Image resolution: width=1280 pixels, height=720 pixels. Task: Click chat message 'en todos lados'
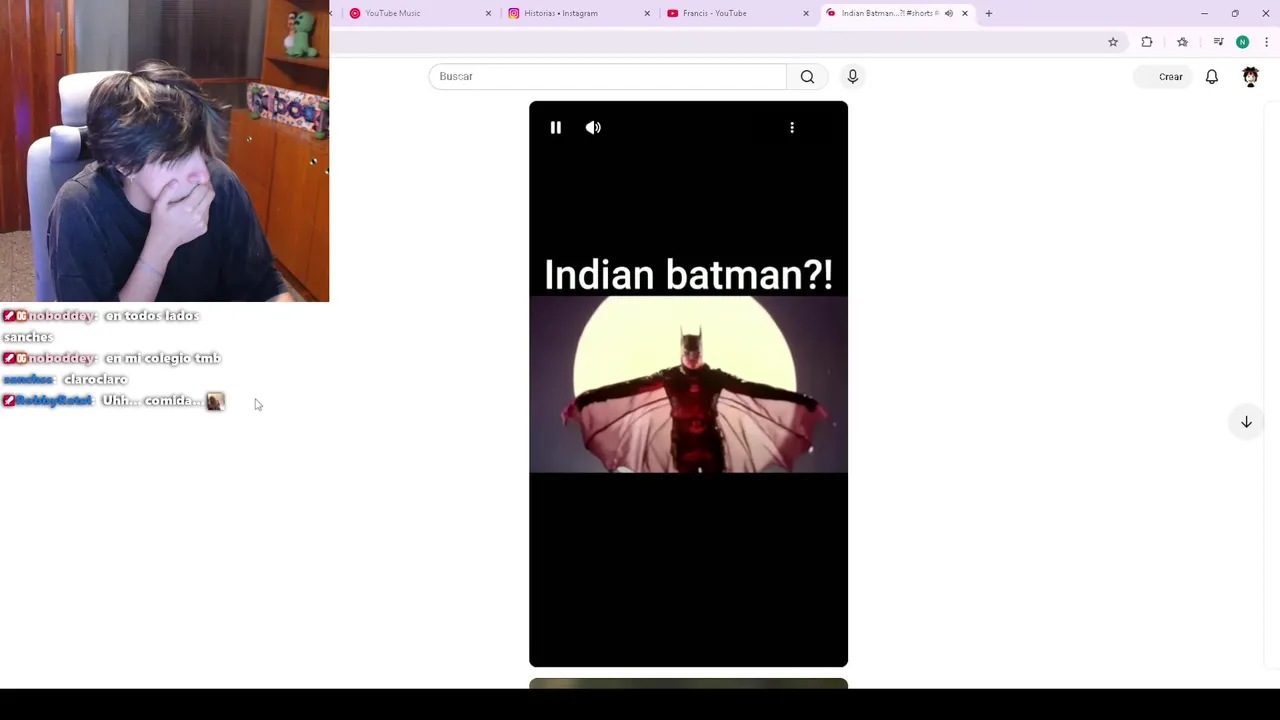pos(152,316)
